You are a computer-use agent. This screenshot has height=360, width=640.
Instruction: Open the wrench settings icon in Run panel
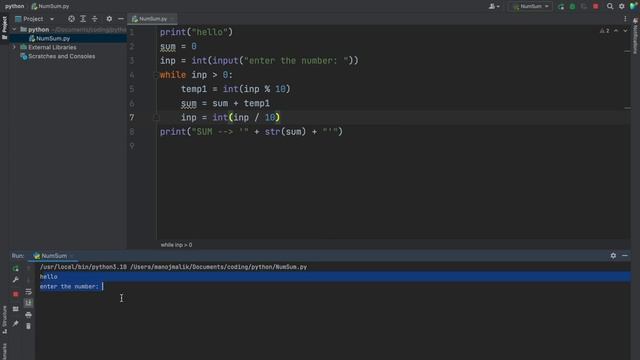click(x=16, y=280)
